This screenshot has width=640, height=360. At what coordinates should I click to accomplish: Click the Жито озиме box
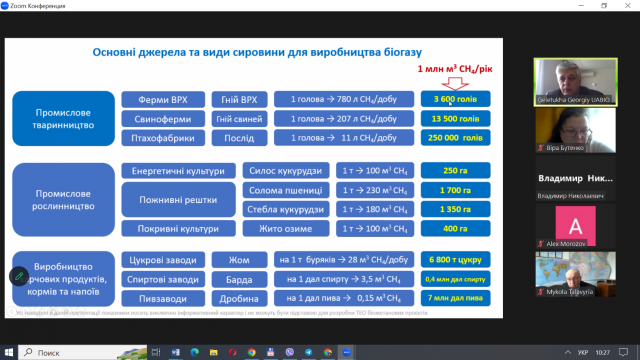pyautogui.click(x=286, y=229)
